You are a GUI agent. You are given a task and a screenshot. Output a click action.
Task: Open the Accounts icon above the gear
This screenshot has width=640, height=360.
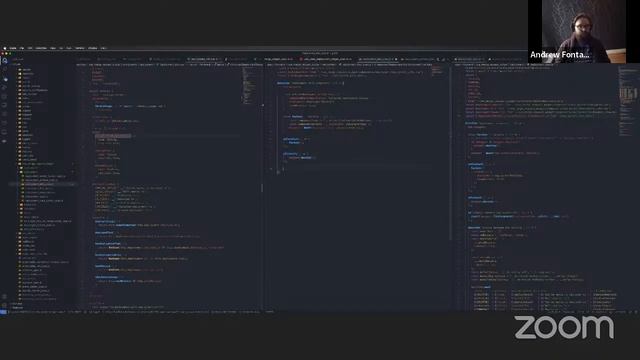tap(4, 296)
